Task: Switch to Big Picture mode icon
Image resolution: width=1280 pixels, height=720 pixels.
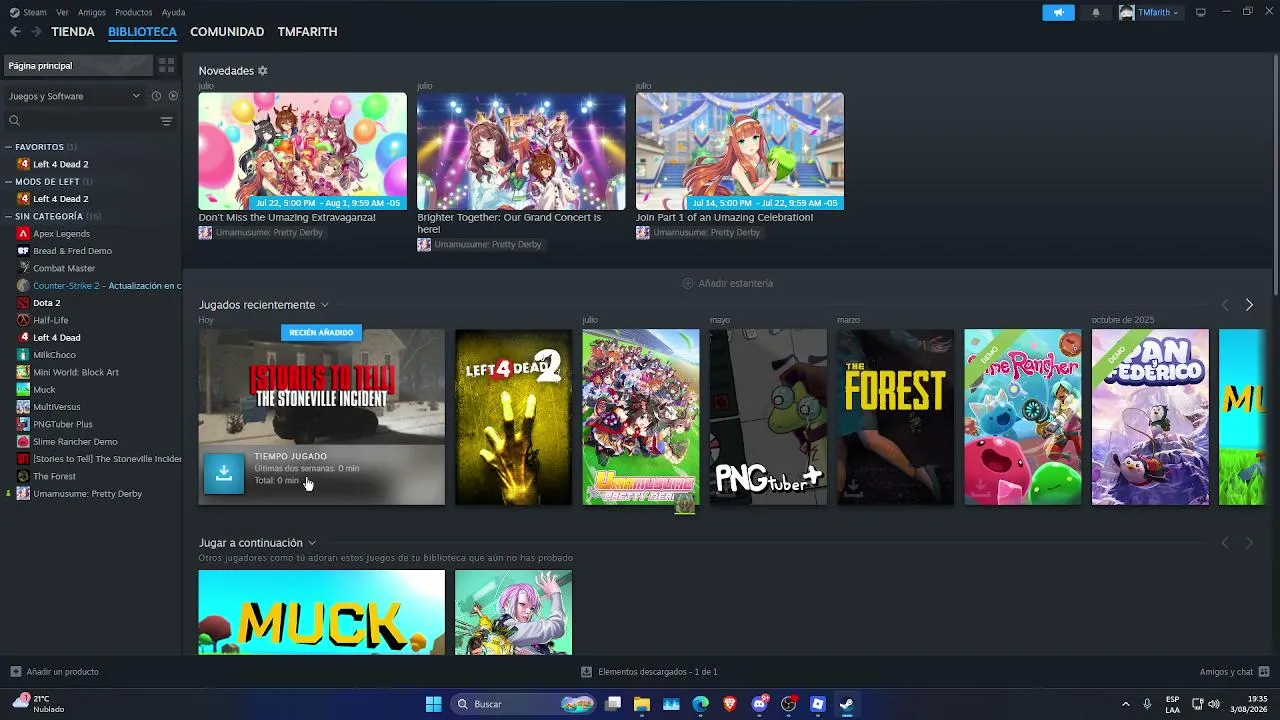Action: pyautogui.click(x=1201, y=12)
